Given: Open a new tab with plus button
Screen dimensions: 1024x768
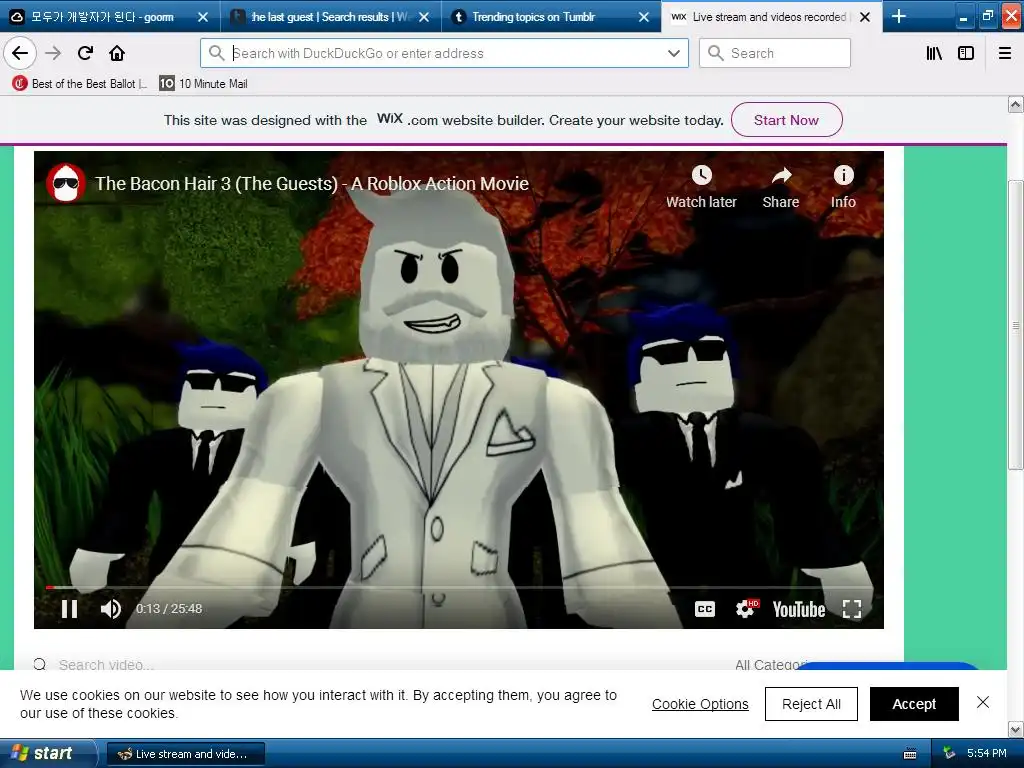Looking at the screenshot, I should [899, 16].
